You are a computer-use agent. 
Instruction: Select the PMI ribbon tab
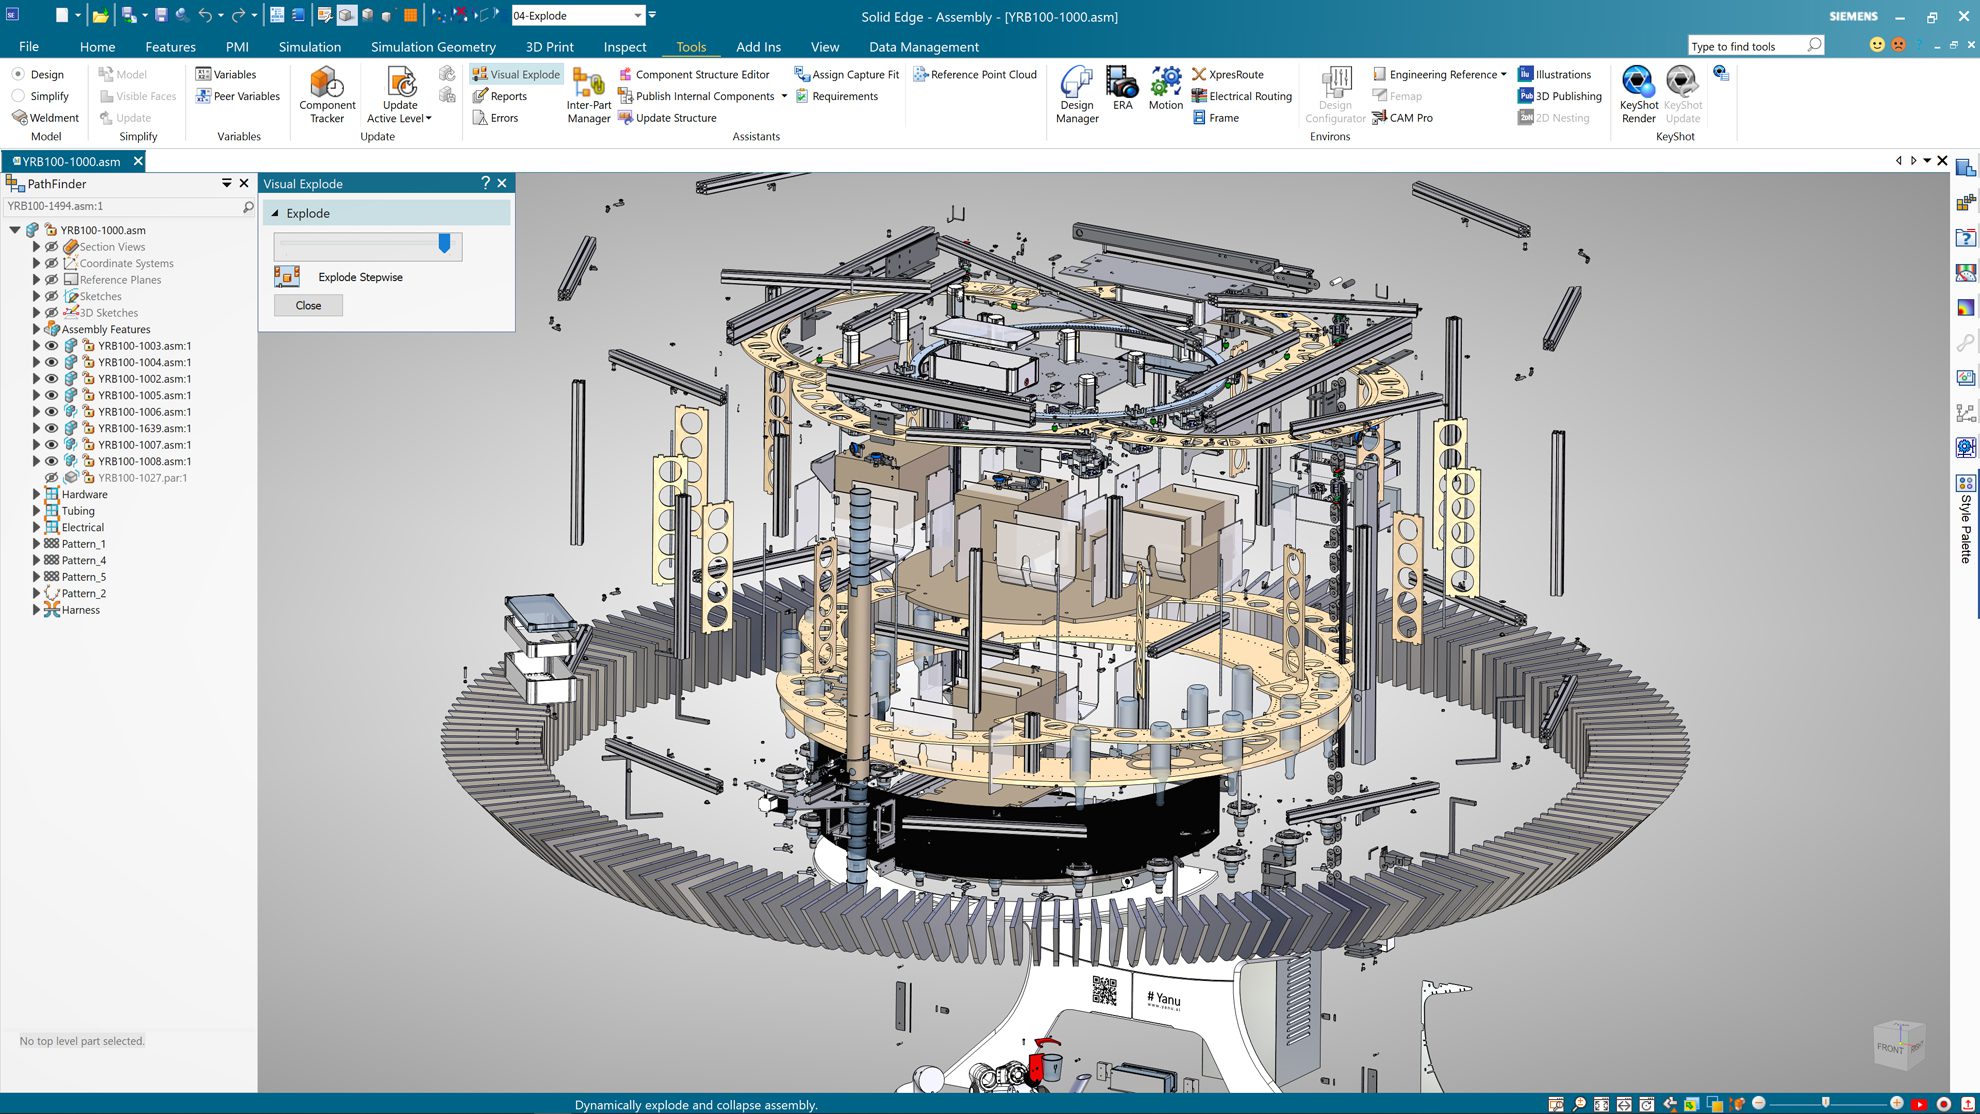click(x=237, y=46)
